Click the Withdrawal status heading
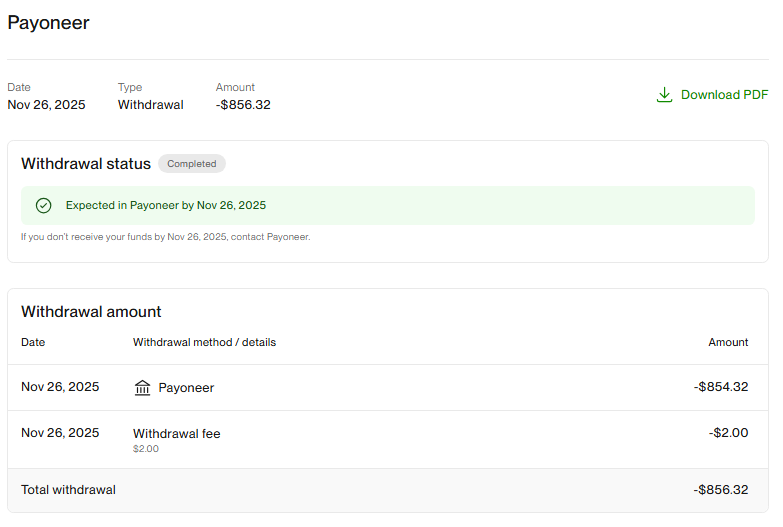The image size is (783, 527). (86, 164)
